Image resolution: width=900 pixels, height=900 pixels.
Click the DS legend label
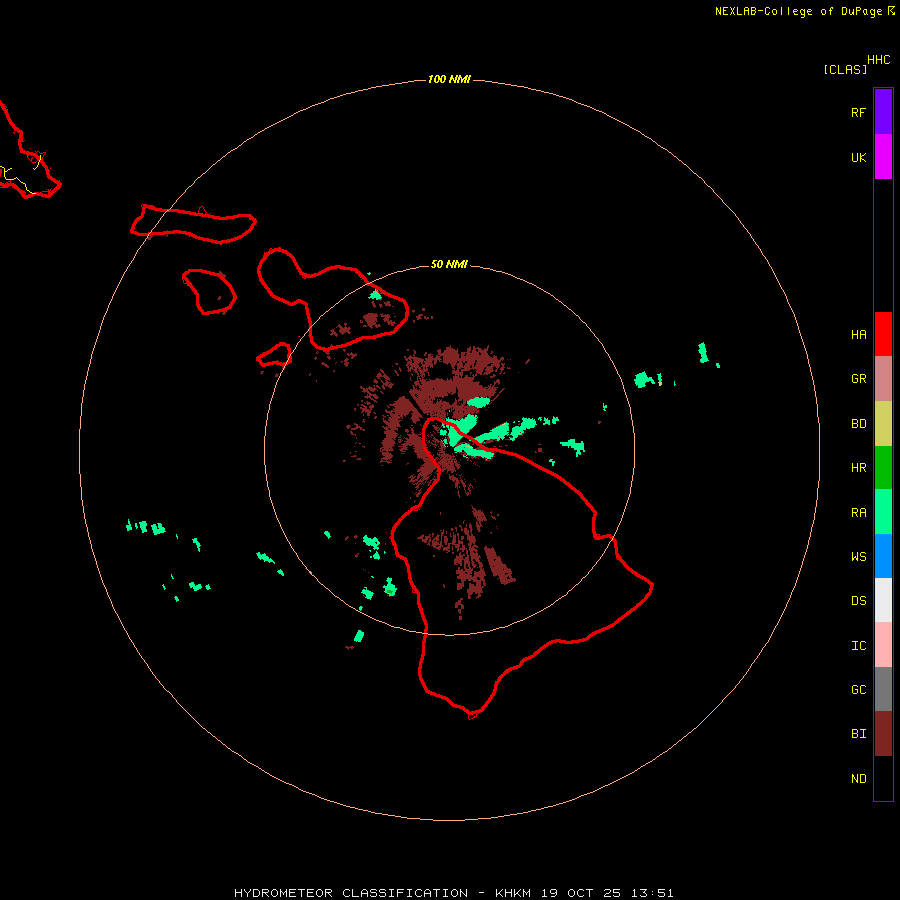(858, 601)
